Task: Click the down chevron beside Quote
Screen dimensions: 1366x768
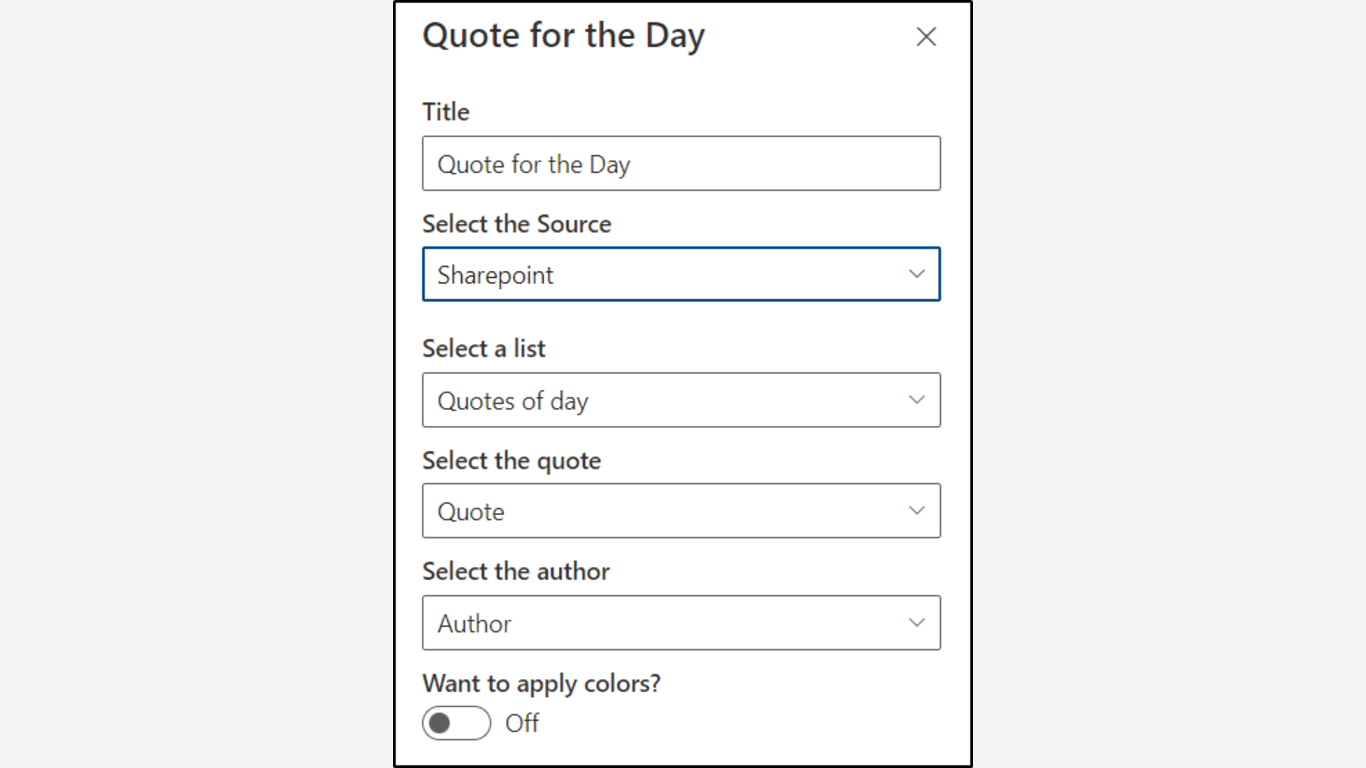Action: click(x=916, y=511)
